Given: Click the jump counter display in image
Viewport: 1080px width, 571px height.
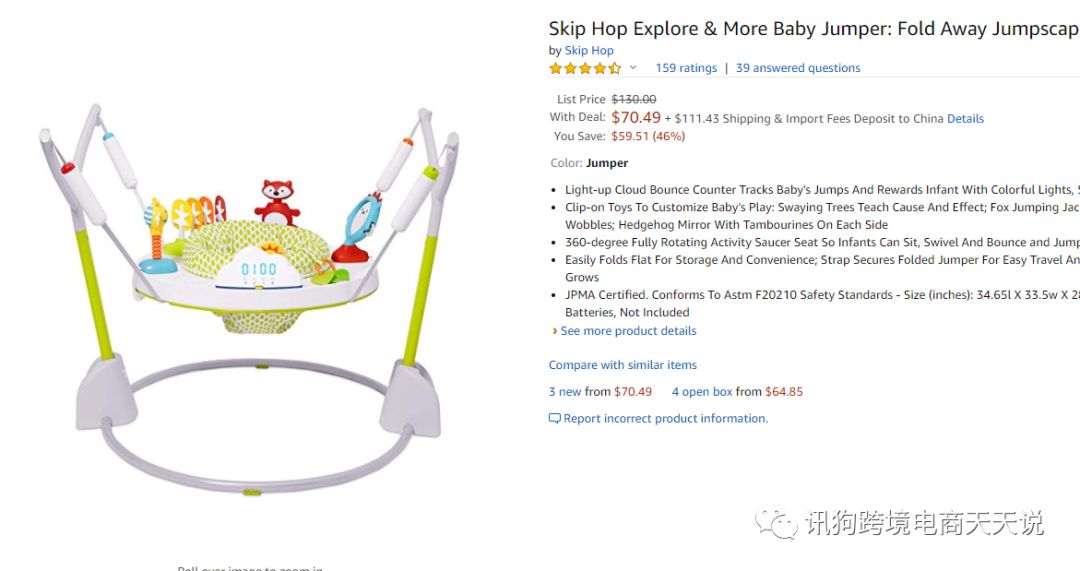Looking at the screenshot, I should point(259,269).
